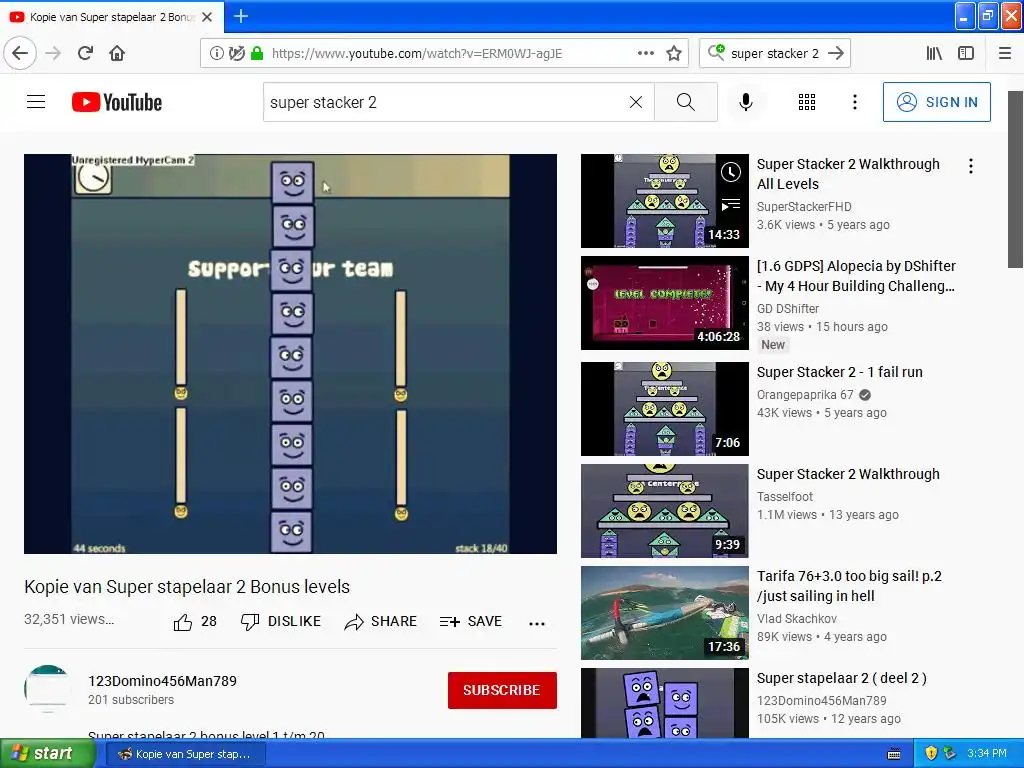Screen dimensions: 1024x768
Task: Open the 123Domino456Man789 channel name link
Action: [163, 681]
